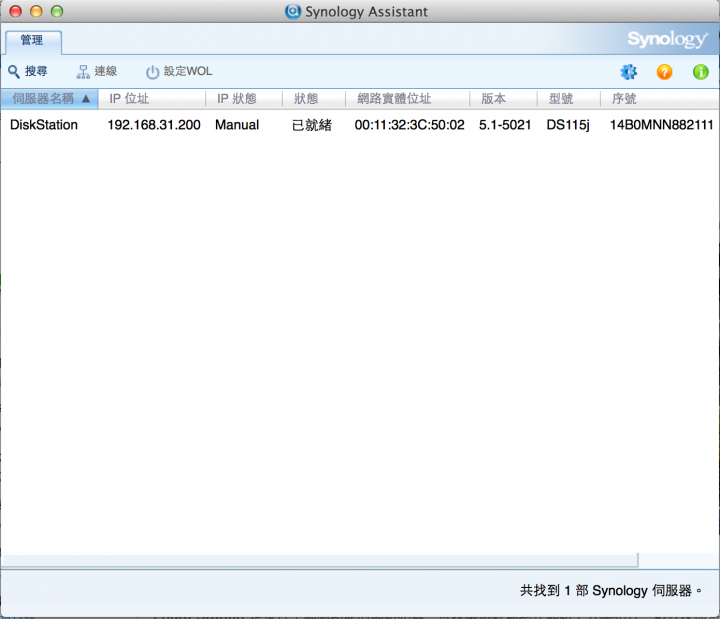720x619 pixels.
Task: Click the Manual IP status cell
Action: click(x=237, y=125)
